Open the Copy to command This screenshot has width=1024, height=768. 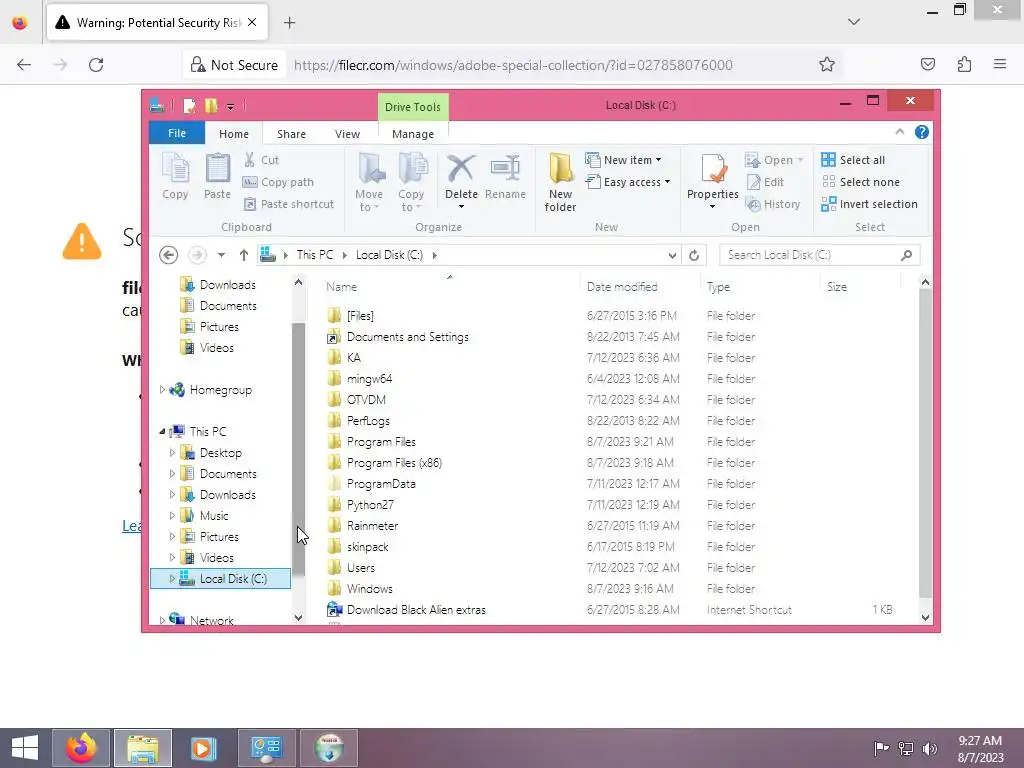tap(411, 182)
